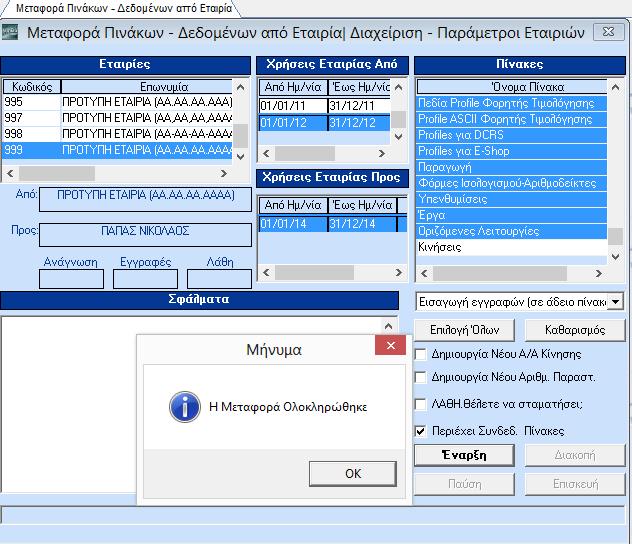Click up arrow of Πίνακες list scrollbar
Screen dimensions: 632x544
[615, 87]
